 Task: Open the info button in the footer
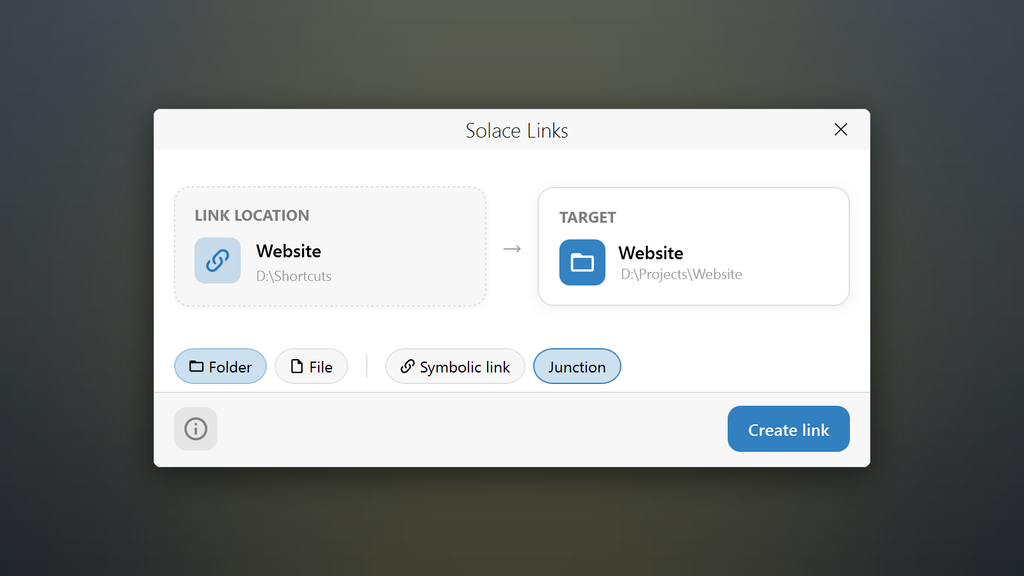tap(195, 428)
